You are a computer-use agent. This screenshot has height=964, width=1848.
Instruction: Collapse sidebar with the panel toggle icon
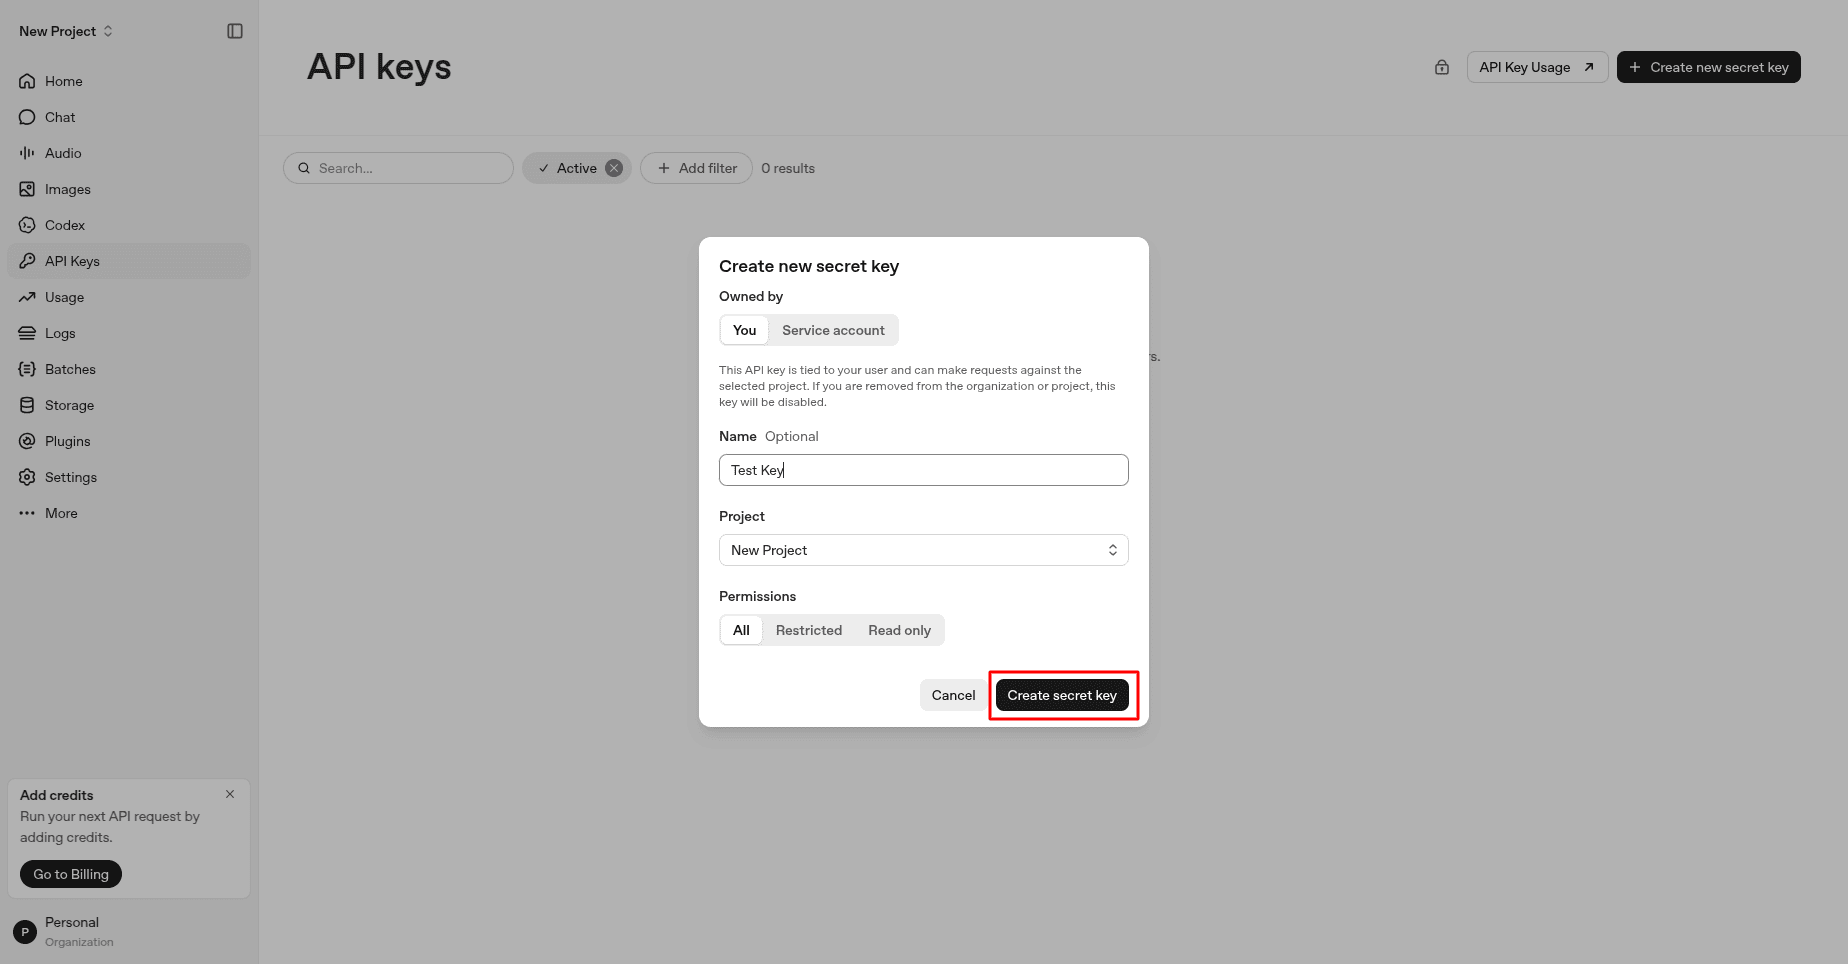pos(235,31)
